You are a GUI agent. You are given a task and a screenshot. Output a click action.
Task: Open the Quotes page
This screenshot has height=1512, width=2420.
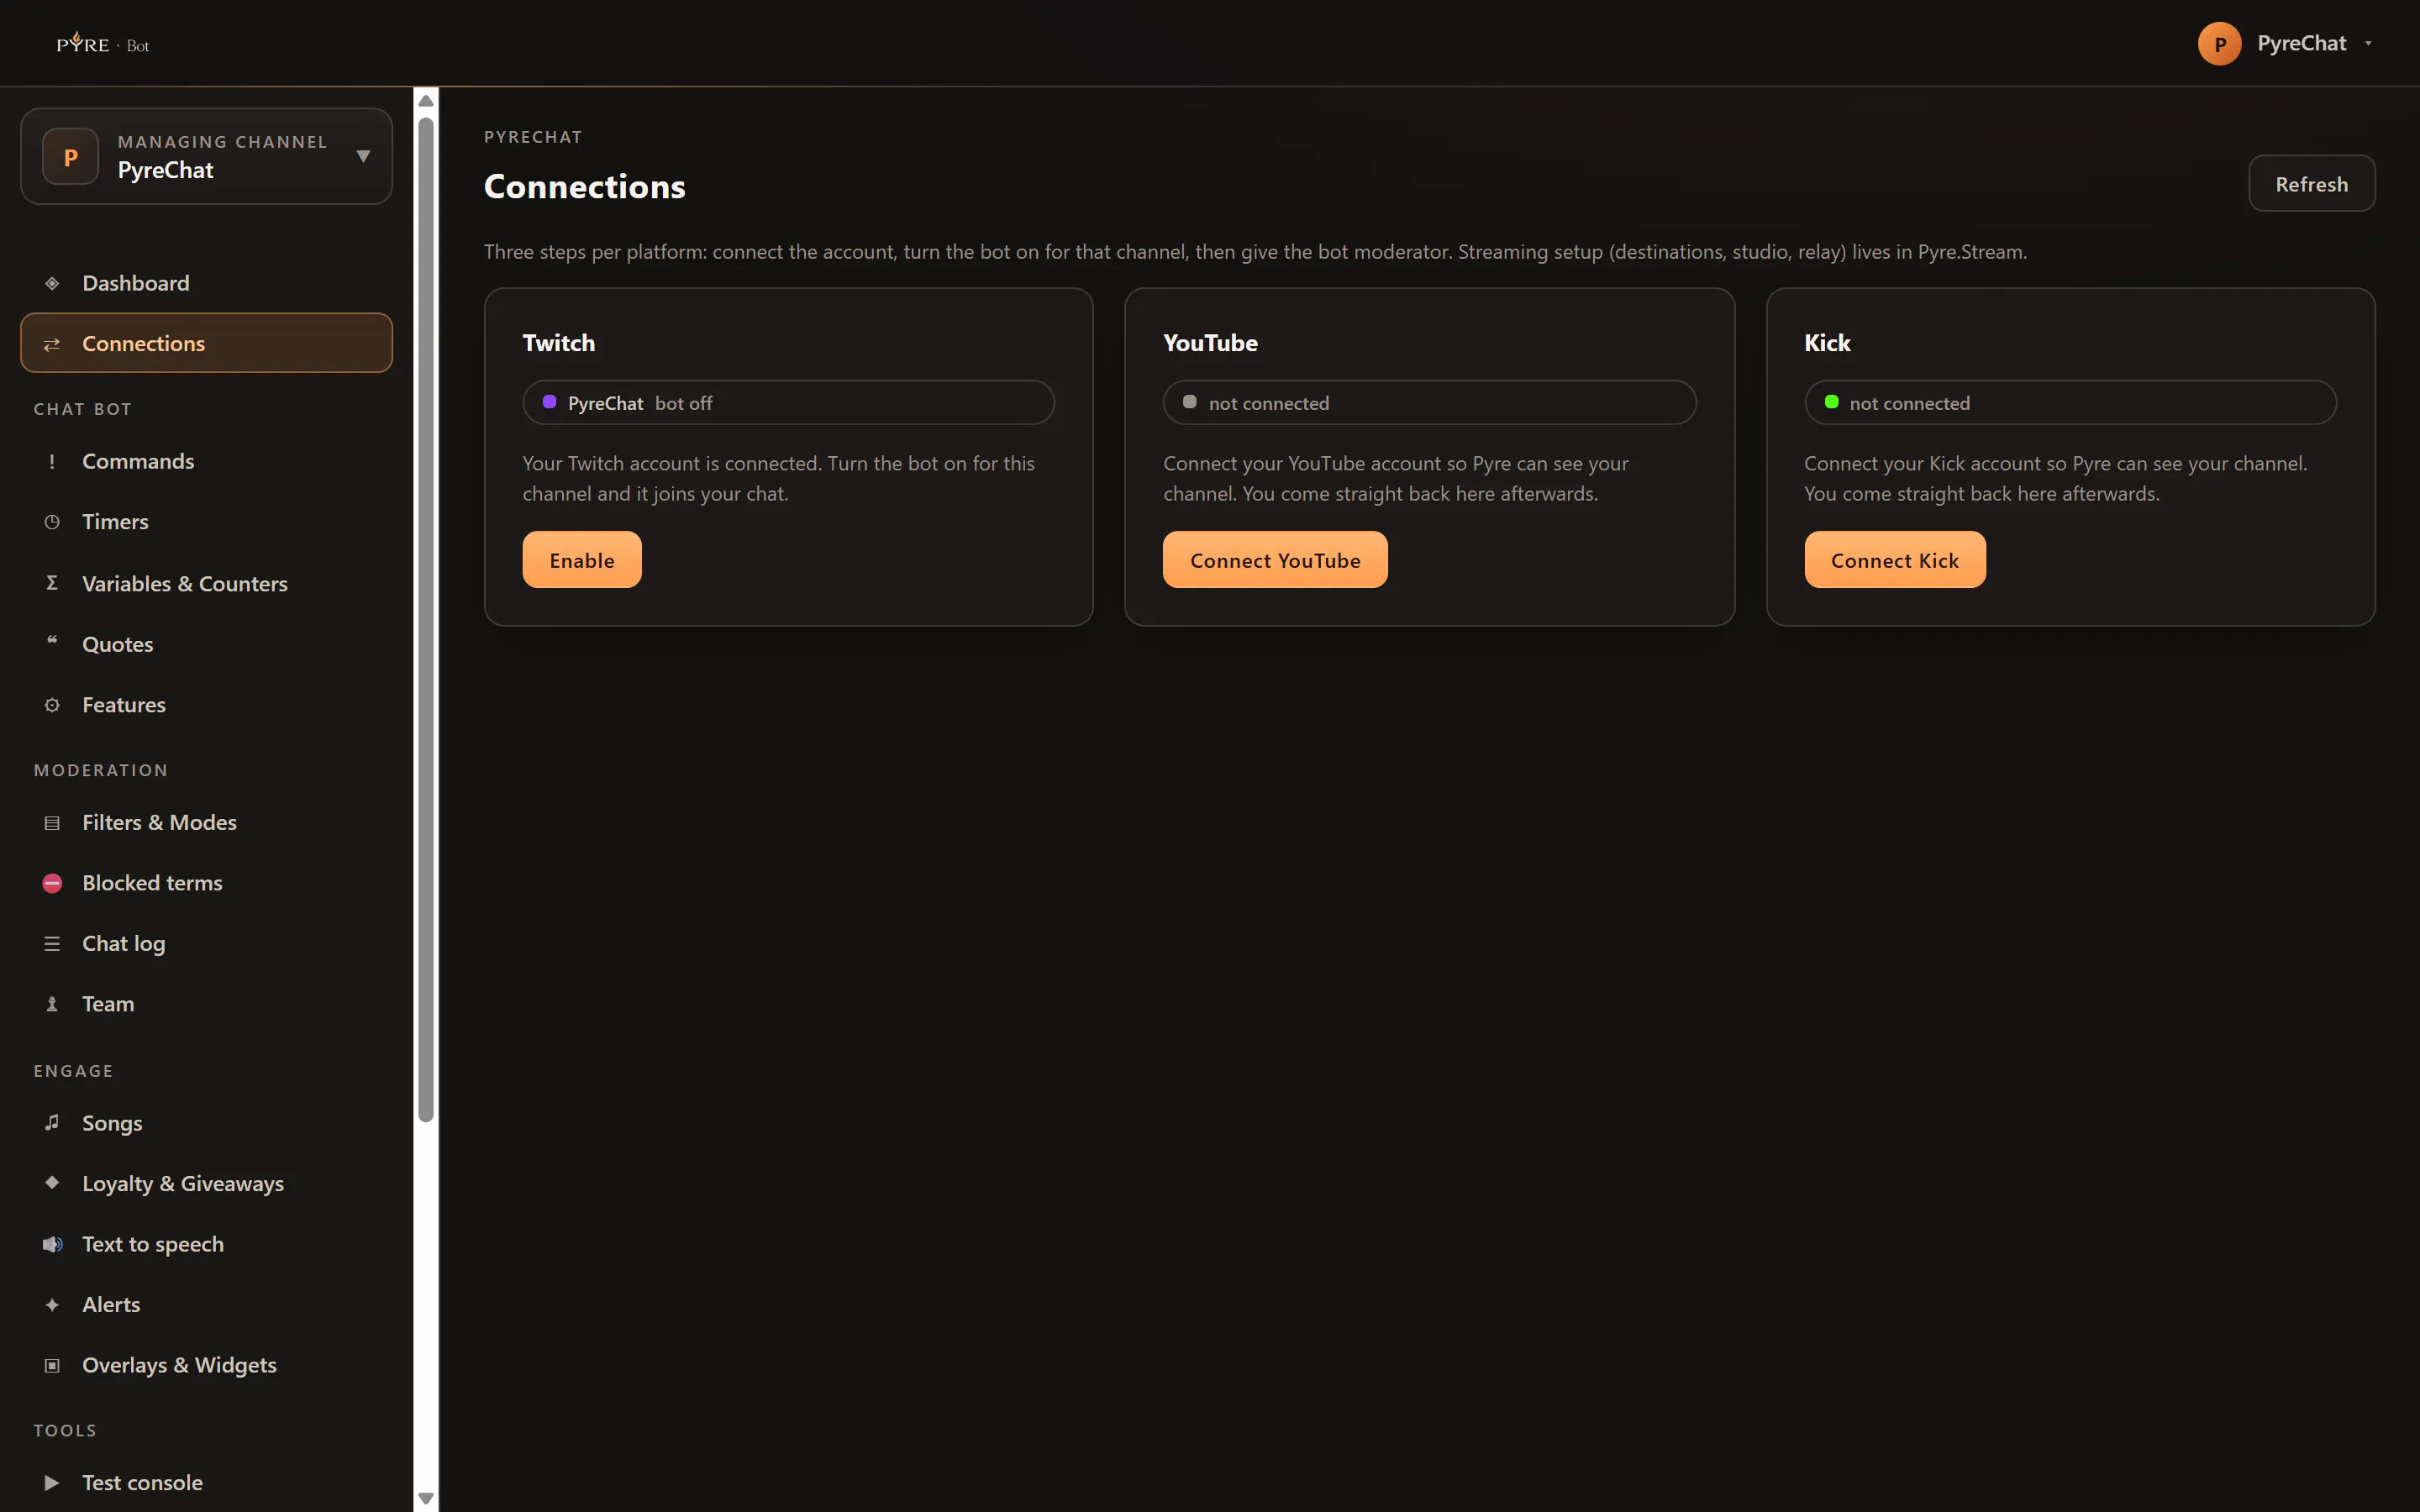coord(206,644)
